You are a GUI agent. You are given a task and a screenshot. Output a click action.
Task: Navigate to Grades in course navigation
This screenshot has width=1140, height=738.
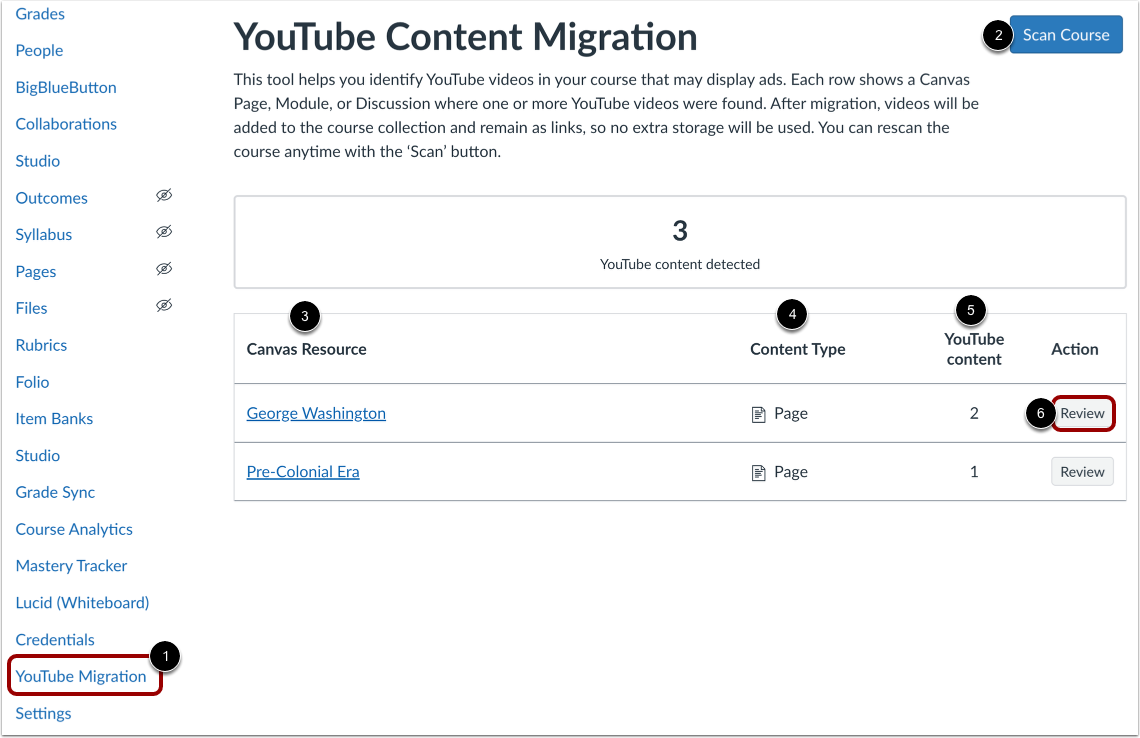pyautogui.click(x=39, y=13)
